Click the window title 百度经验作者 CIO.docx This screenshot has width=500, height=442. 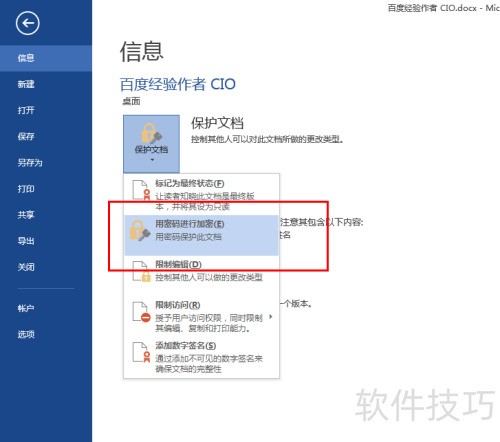click(432, 8)
